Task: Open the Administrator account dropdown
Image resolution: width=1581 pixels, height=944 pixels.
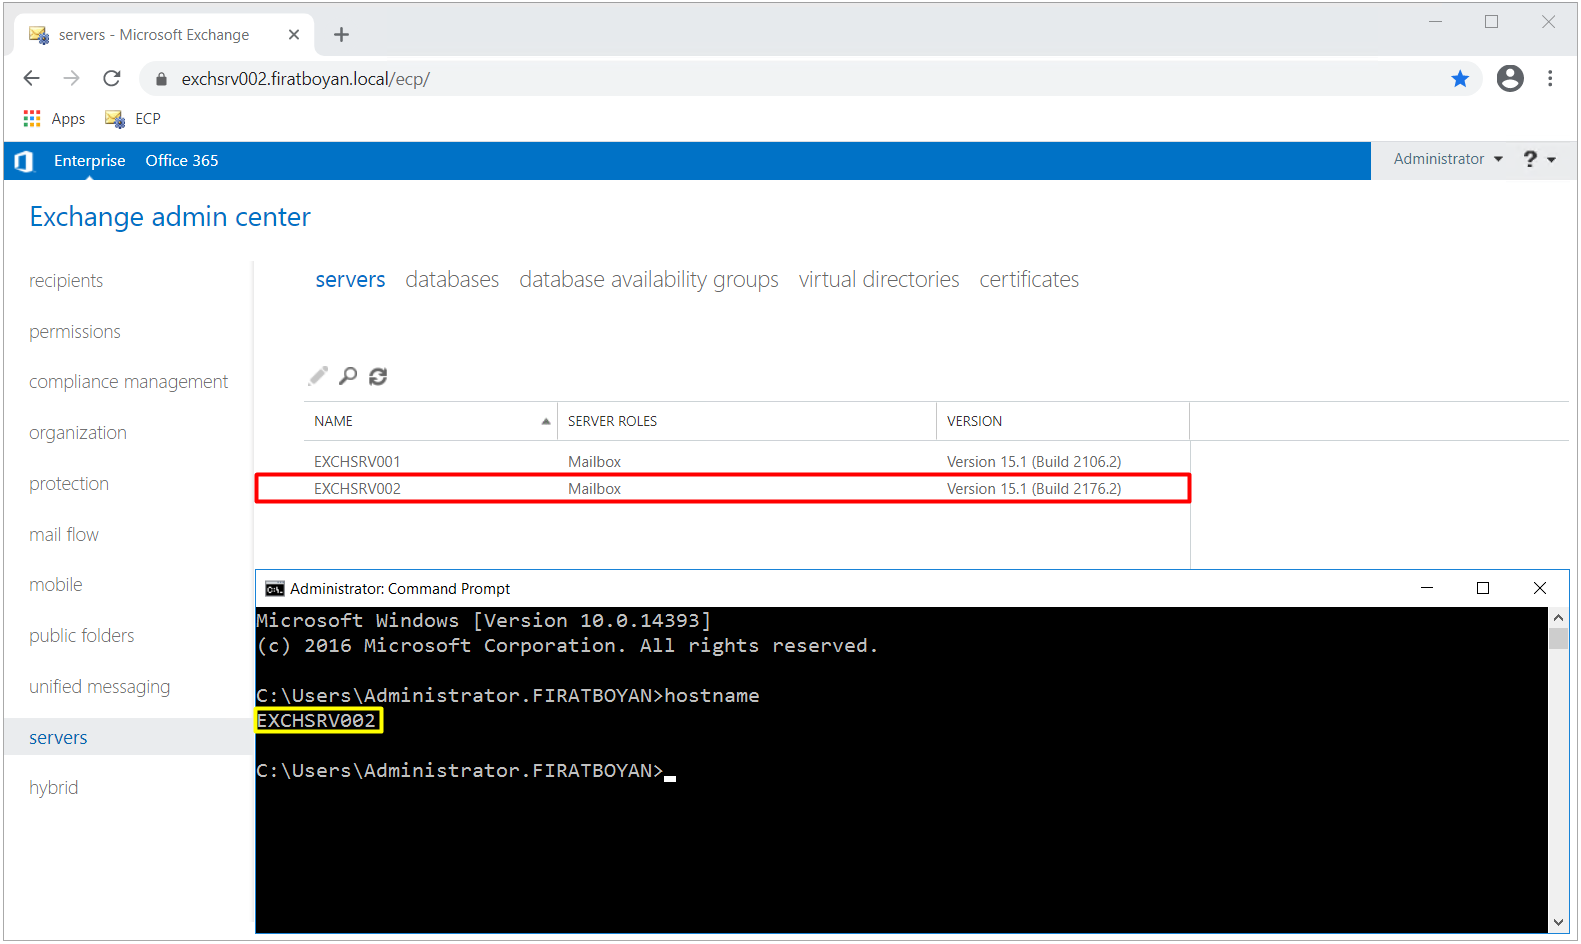Action: tap(1448, 159)
